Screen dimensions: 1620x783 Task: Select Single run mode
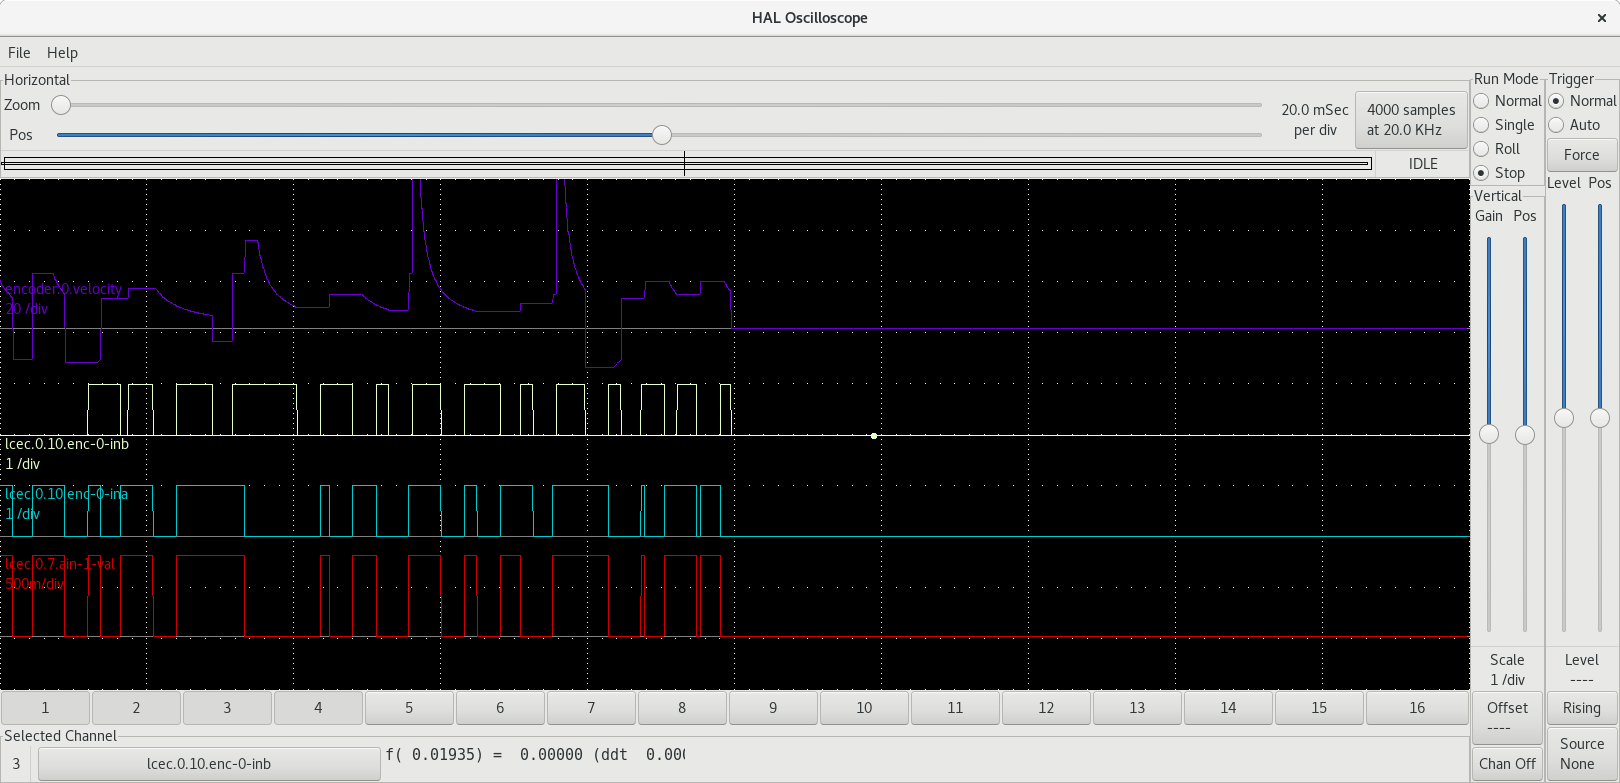(1504, 125)
